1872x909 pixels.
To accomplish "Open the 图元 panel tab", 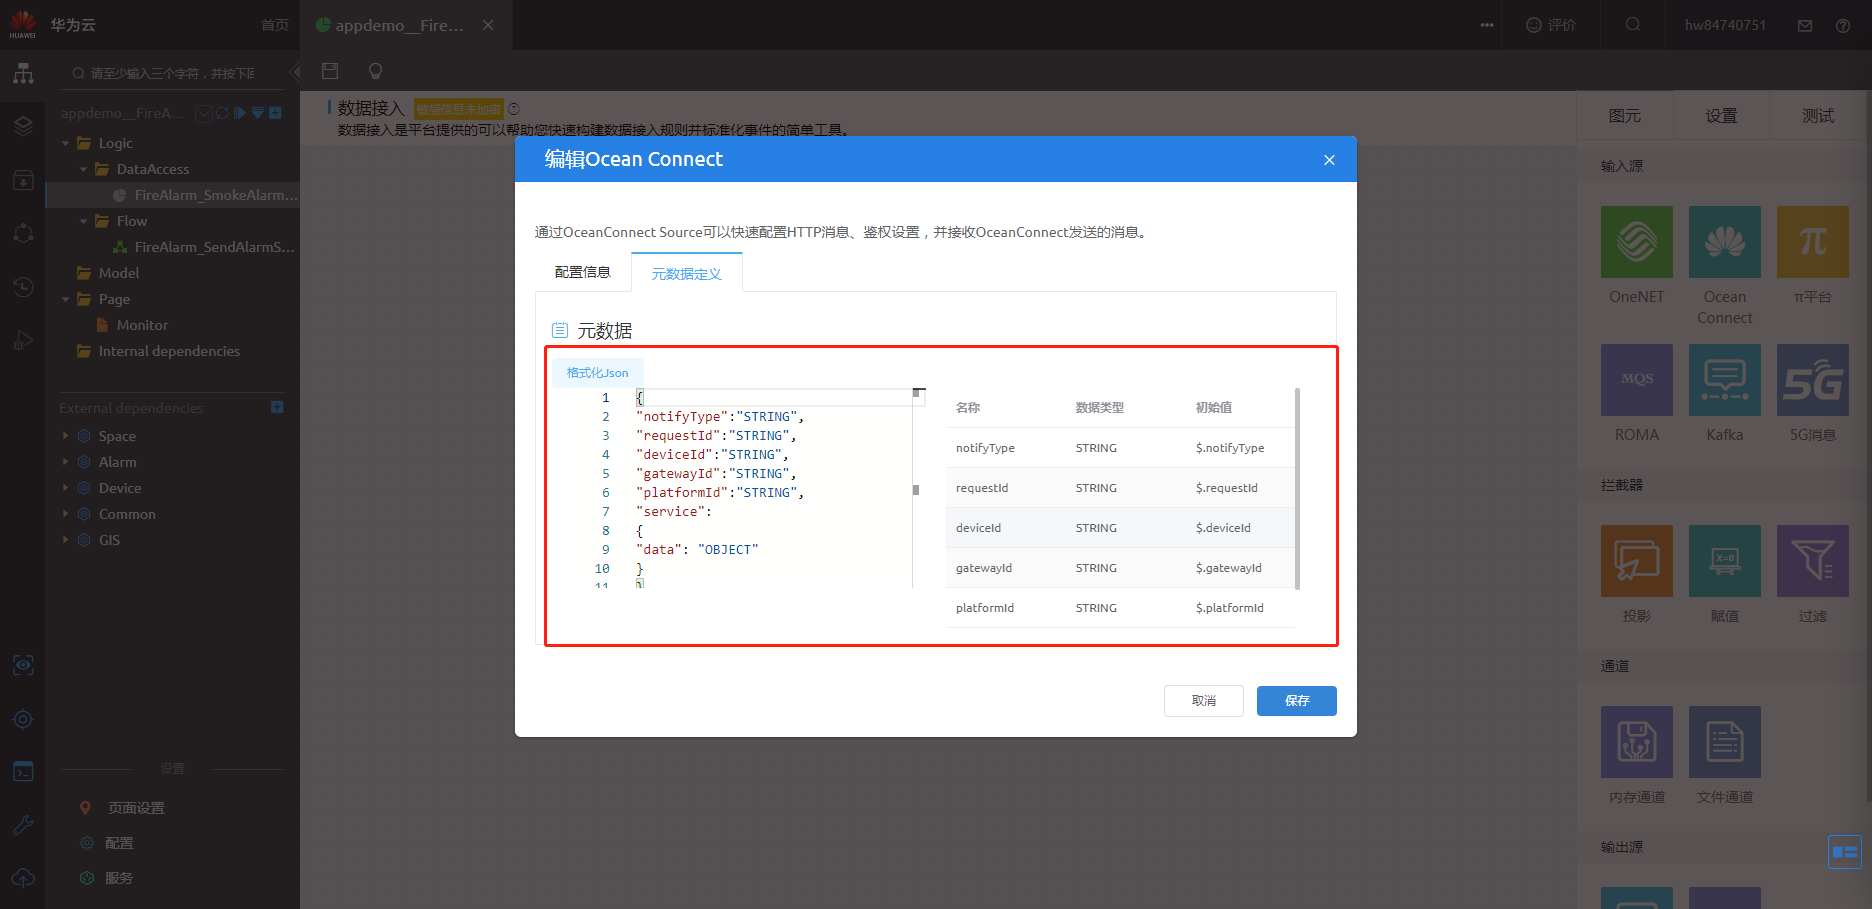I will (x=1625, y=116).
